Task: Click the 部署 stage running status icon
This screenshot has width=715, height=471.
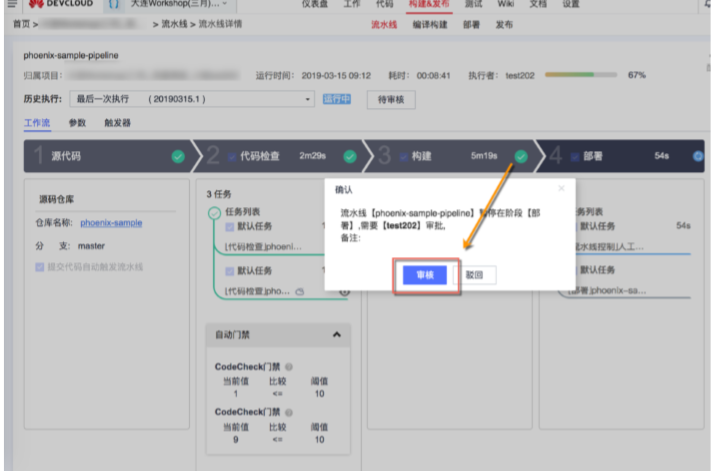Action: (698, 156)
